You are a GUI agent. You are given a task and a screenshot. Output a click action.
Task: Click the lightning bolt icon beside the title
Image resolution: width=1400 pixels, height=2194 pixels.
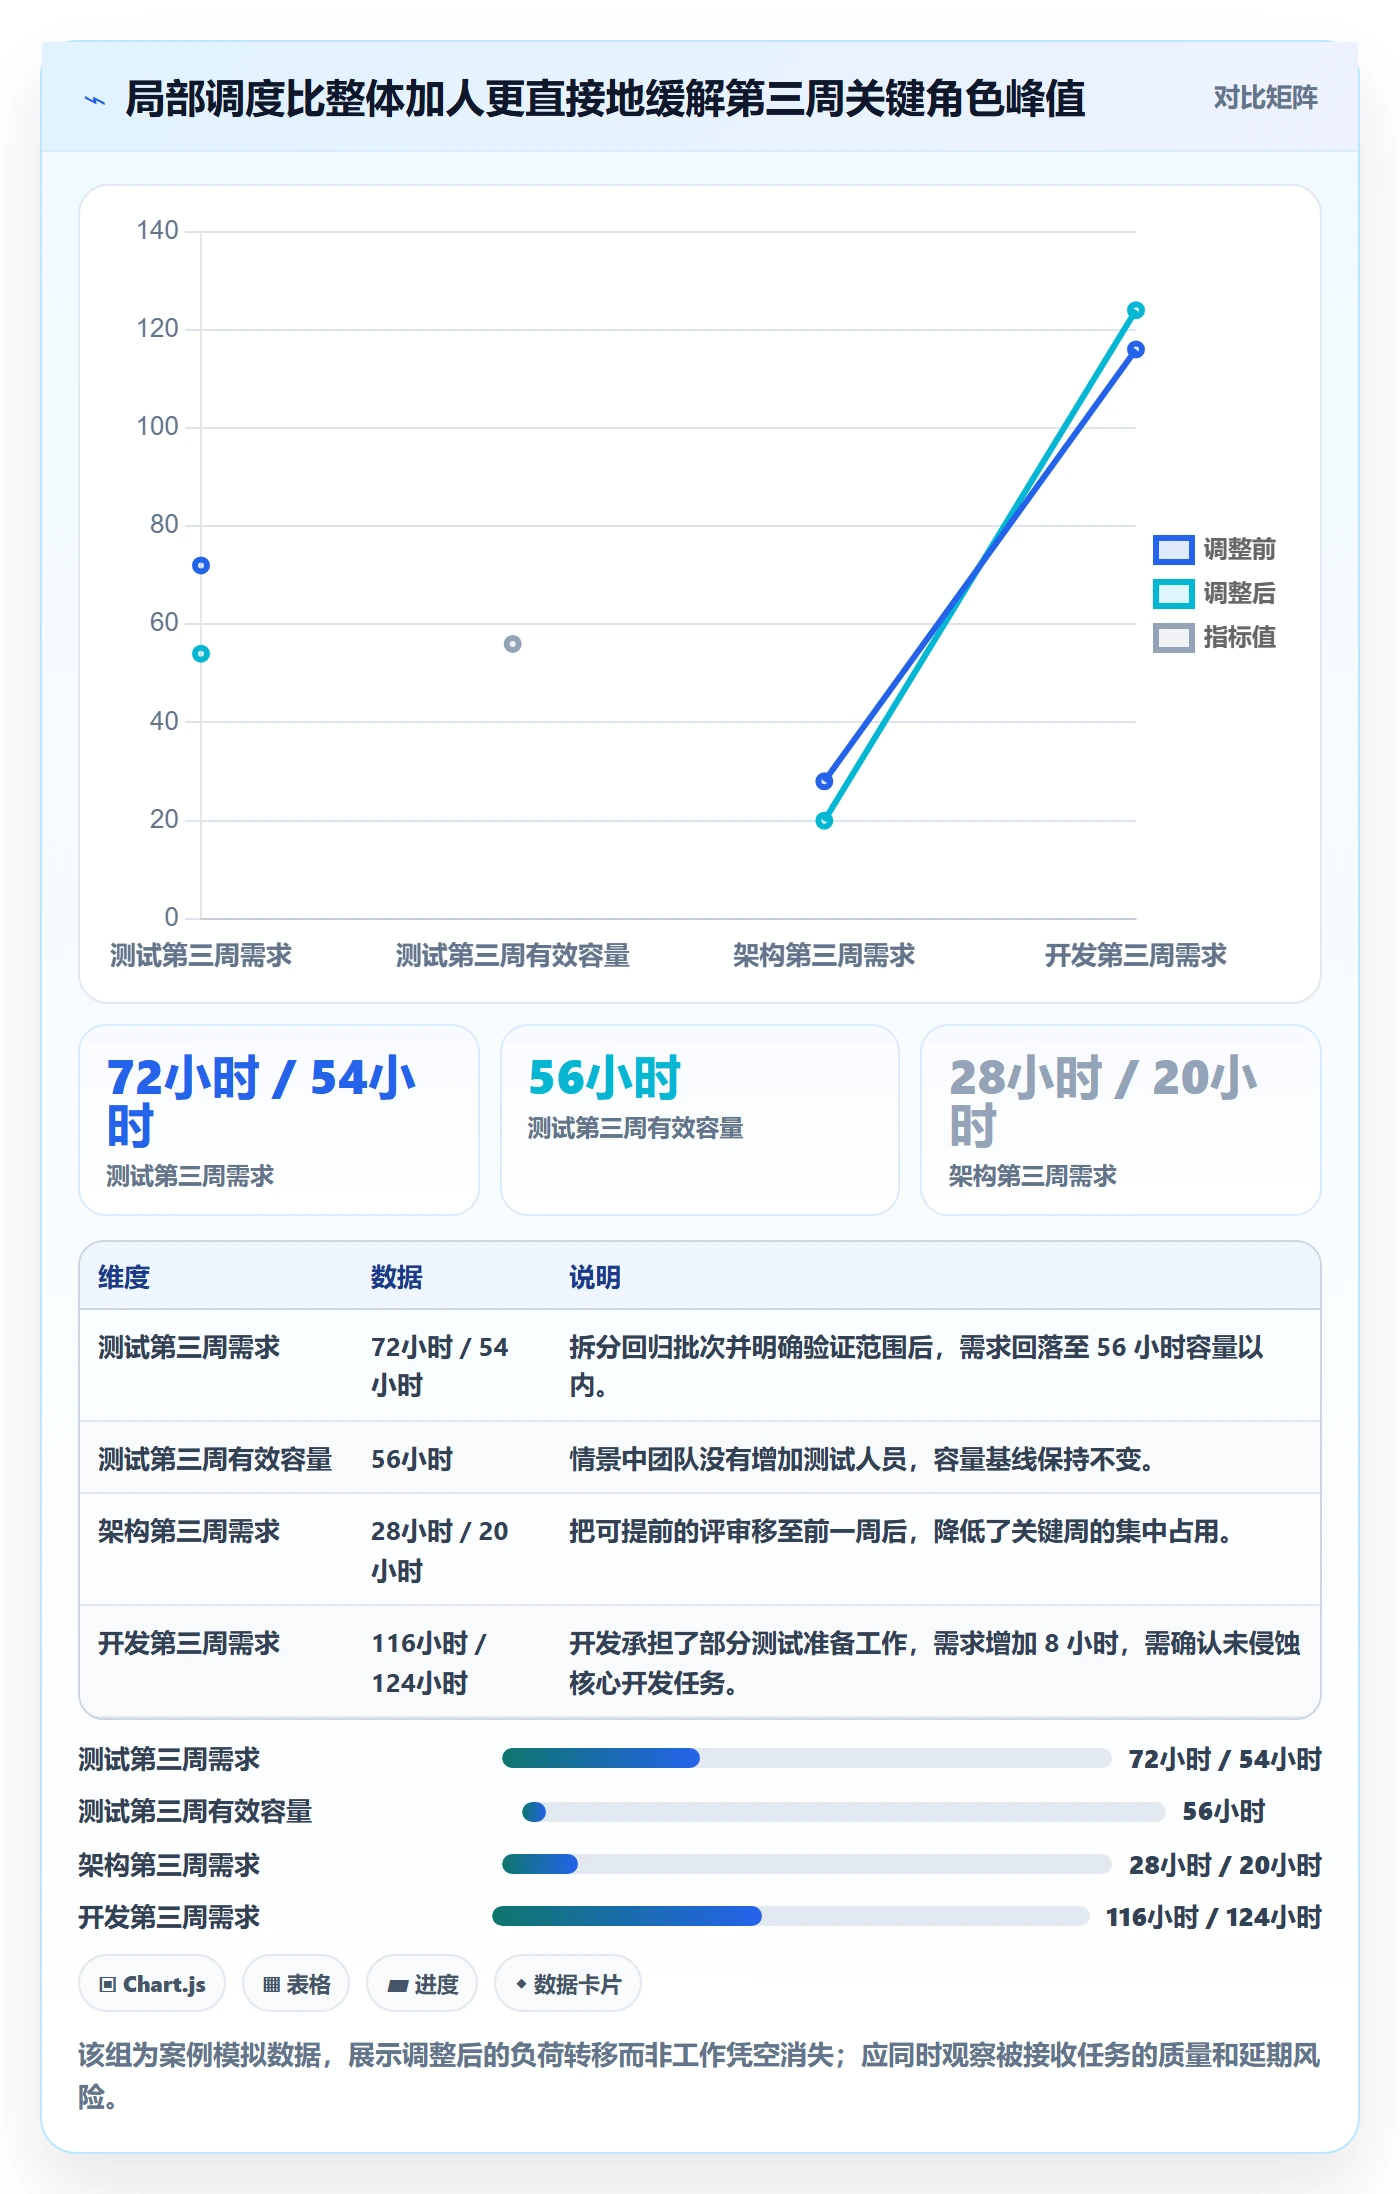tap(95, 100)
